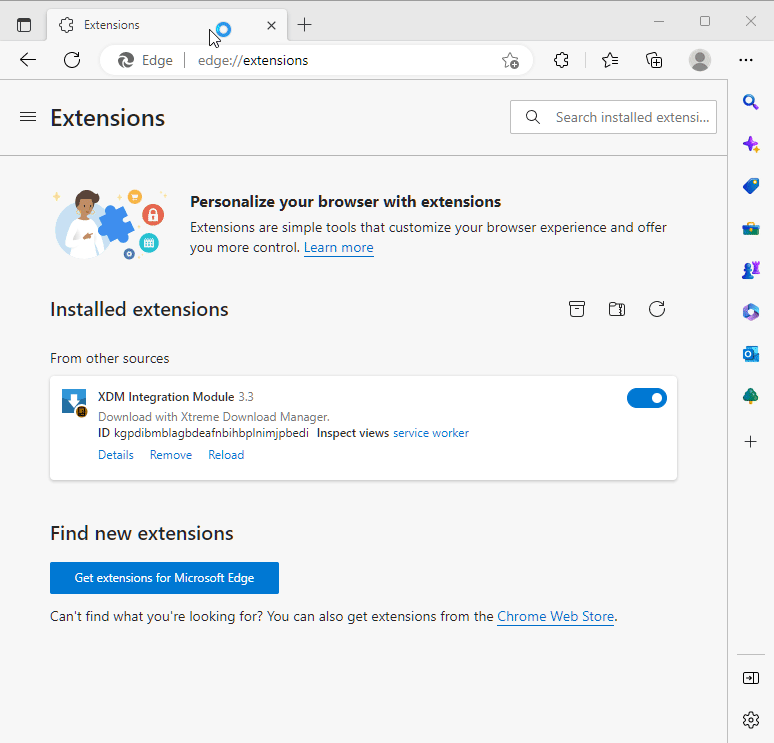Open sidebar Tools briefcase icon

pyautogui.click(x=751, y=228)
